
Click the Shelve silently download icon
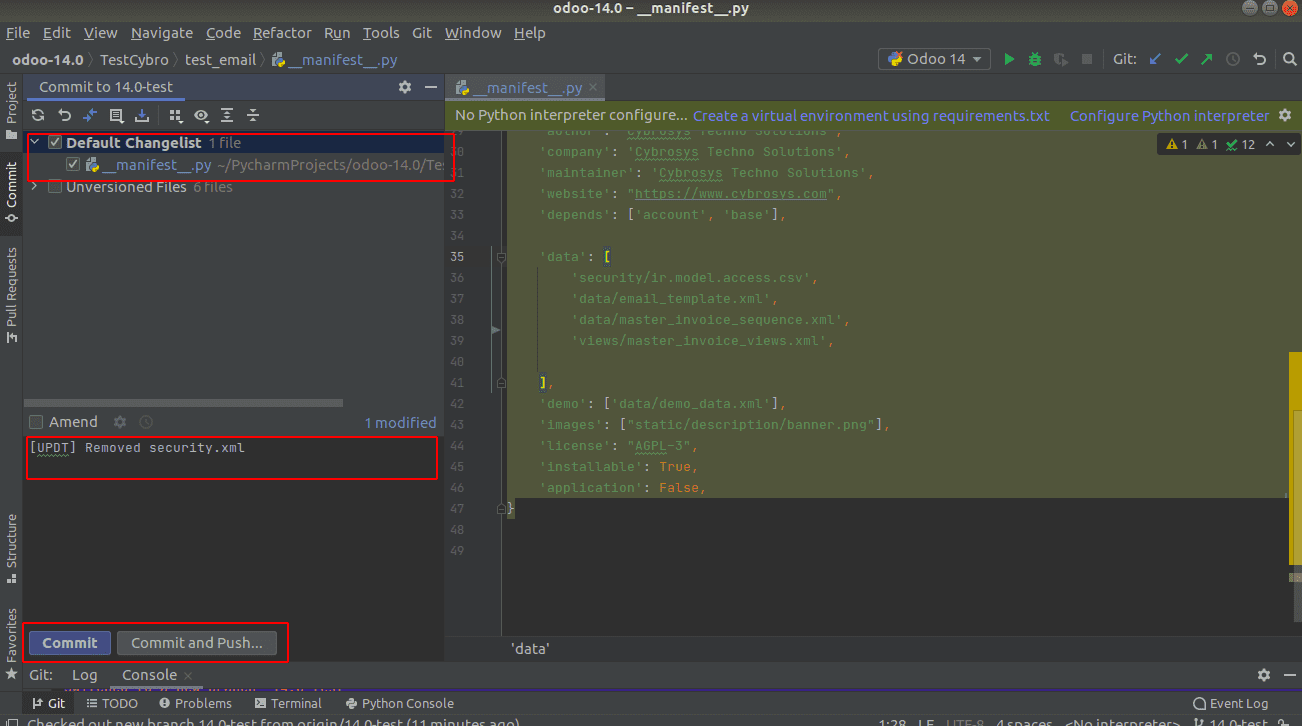coord(142,115)
